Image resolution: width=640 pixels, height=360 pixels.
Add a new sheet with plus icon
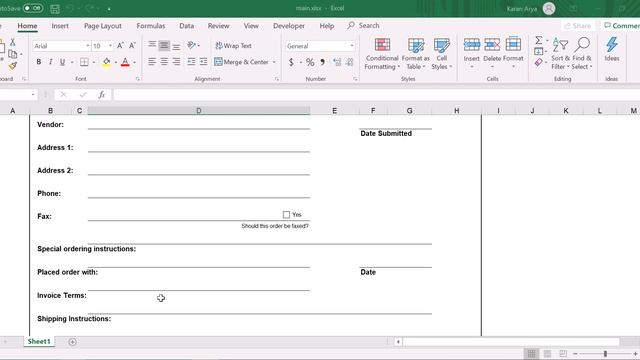click(72, 342)
